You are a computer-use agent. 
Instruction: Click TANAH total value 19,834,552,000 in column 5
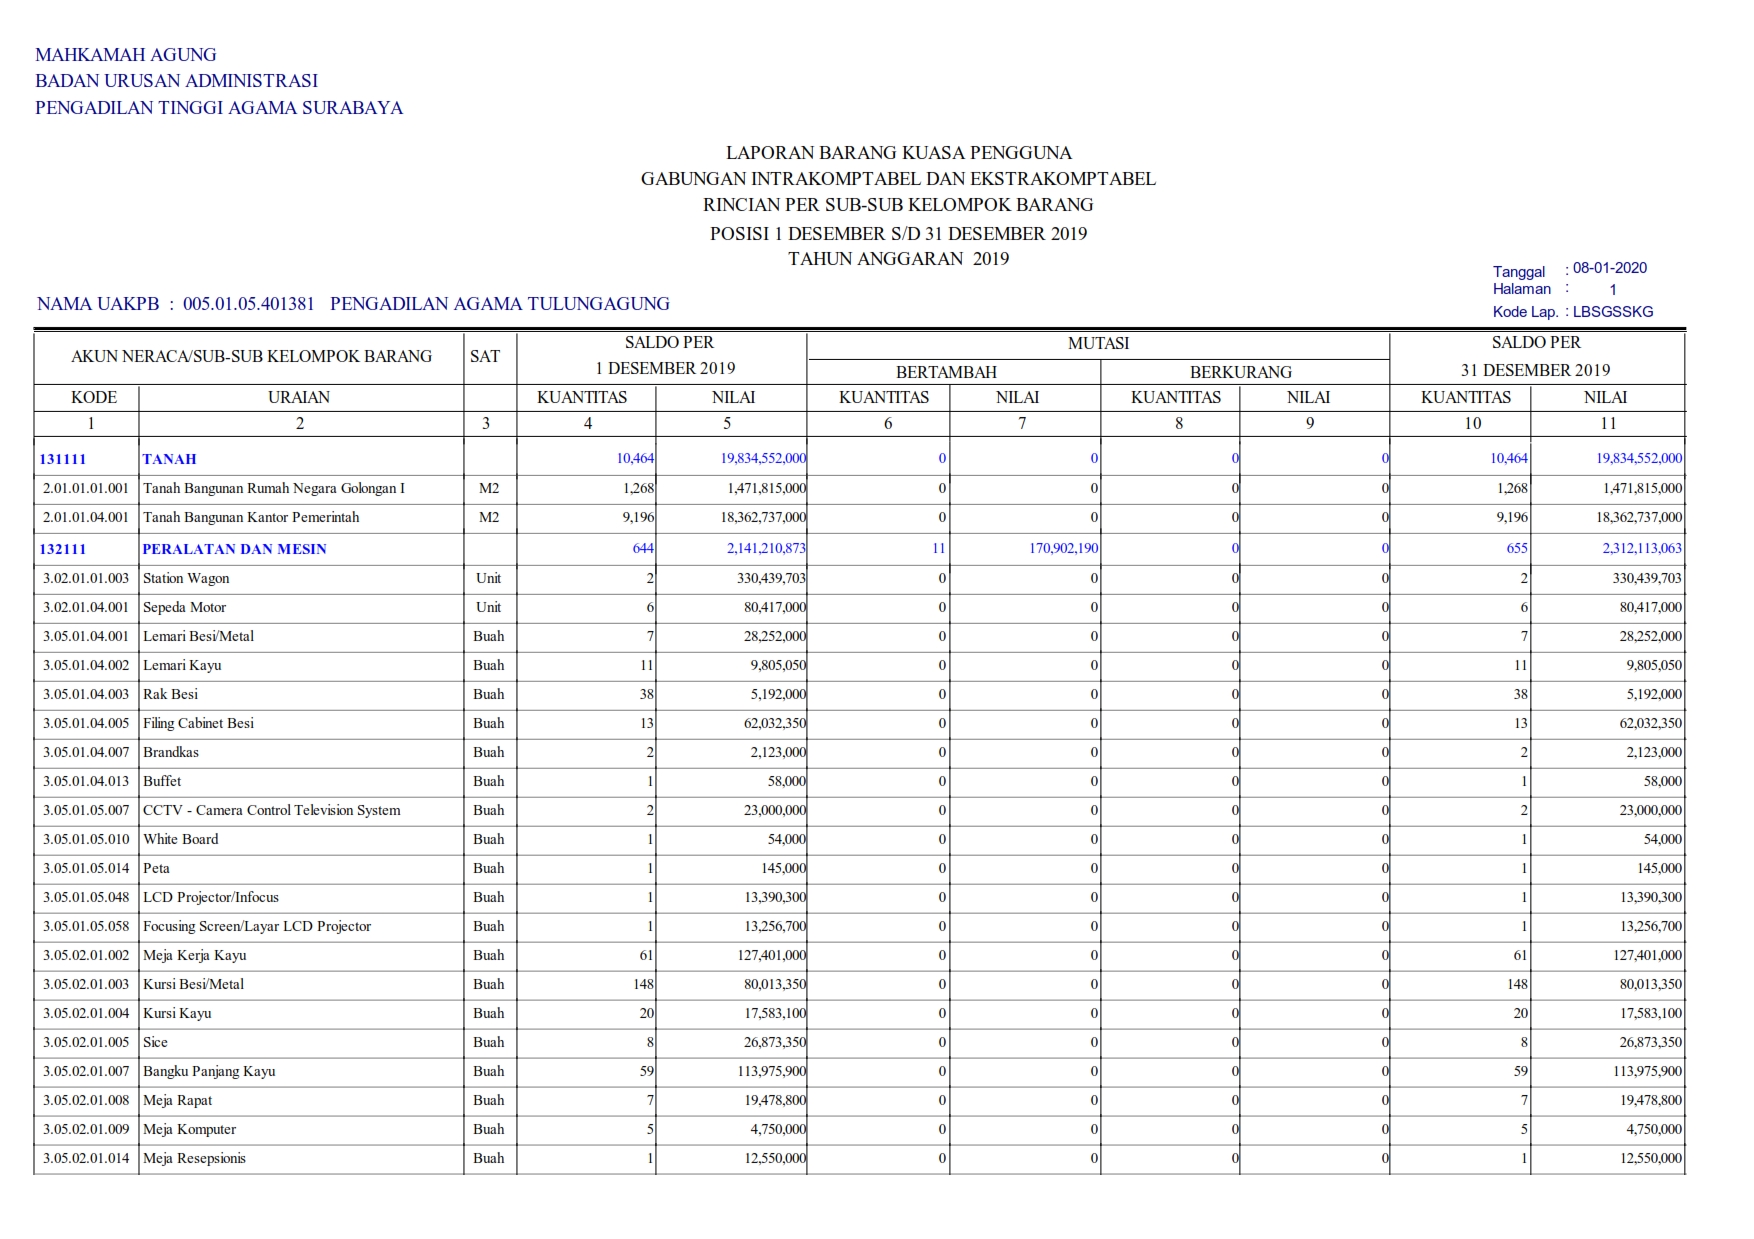click(x=763, y=459)
